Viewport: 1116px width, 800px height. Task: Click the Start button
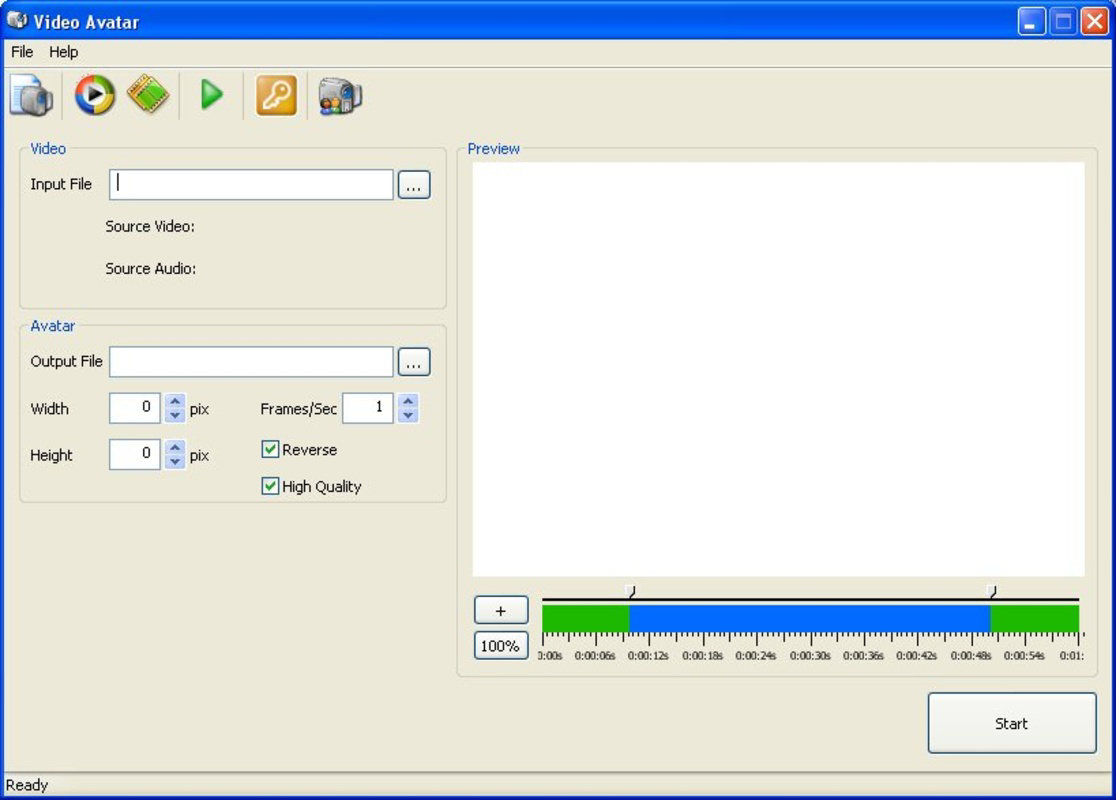[1011, 723]
